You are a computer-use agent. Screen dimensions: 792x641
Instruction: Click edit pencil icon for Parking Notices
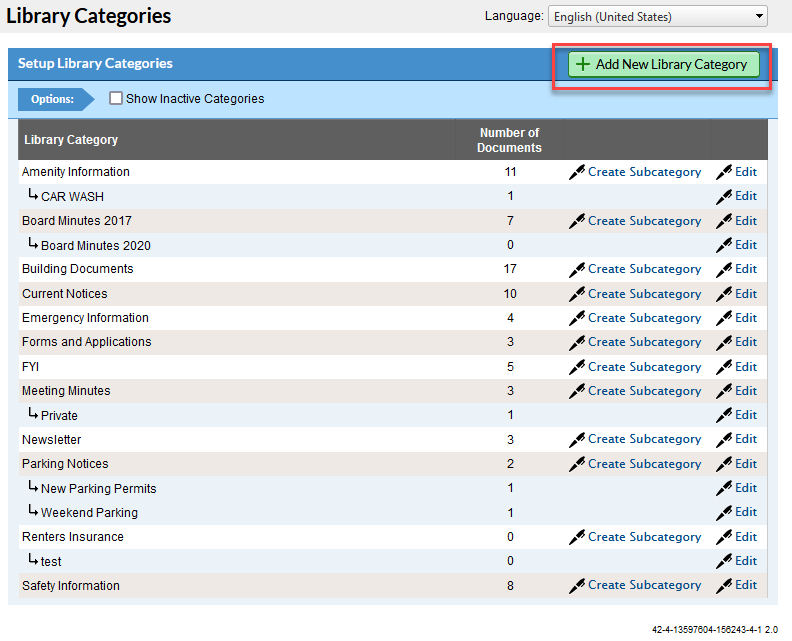(724, 464)
